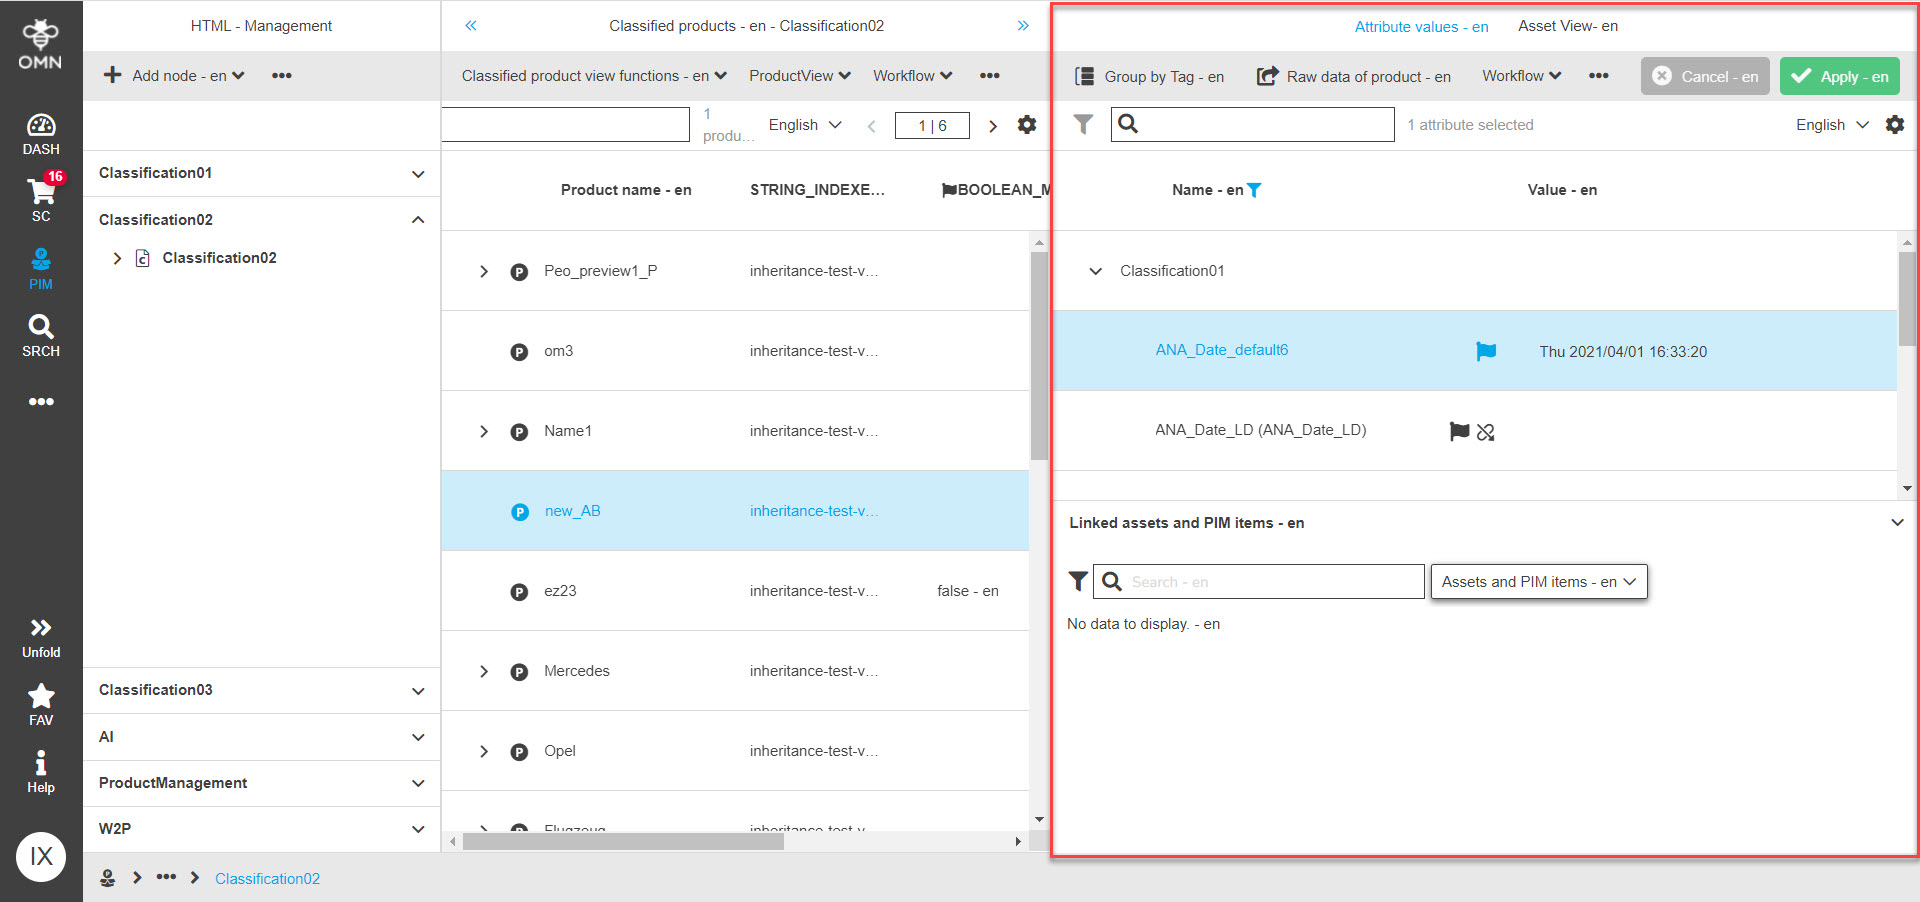
Task: Click the Raw data of product icon
Action: point(1268,76)
